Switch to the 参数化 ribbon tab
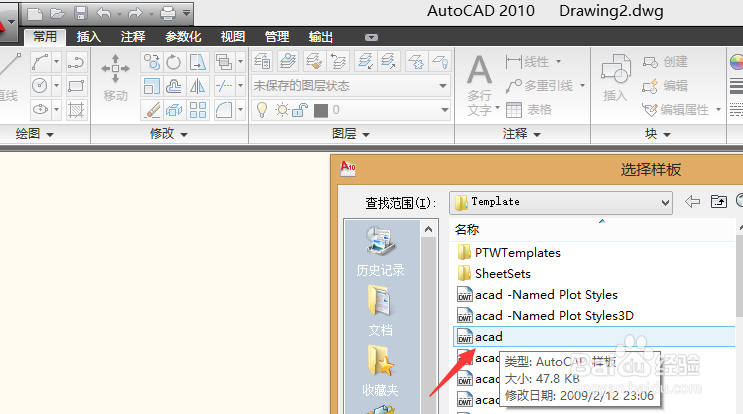The width and height of the screenshot is (743, 414). pyautogui.click(x=183, y=36)
